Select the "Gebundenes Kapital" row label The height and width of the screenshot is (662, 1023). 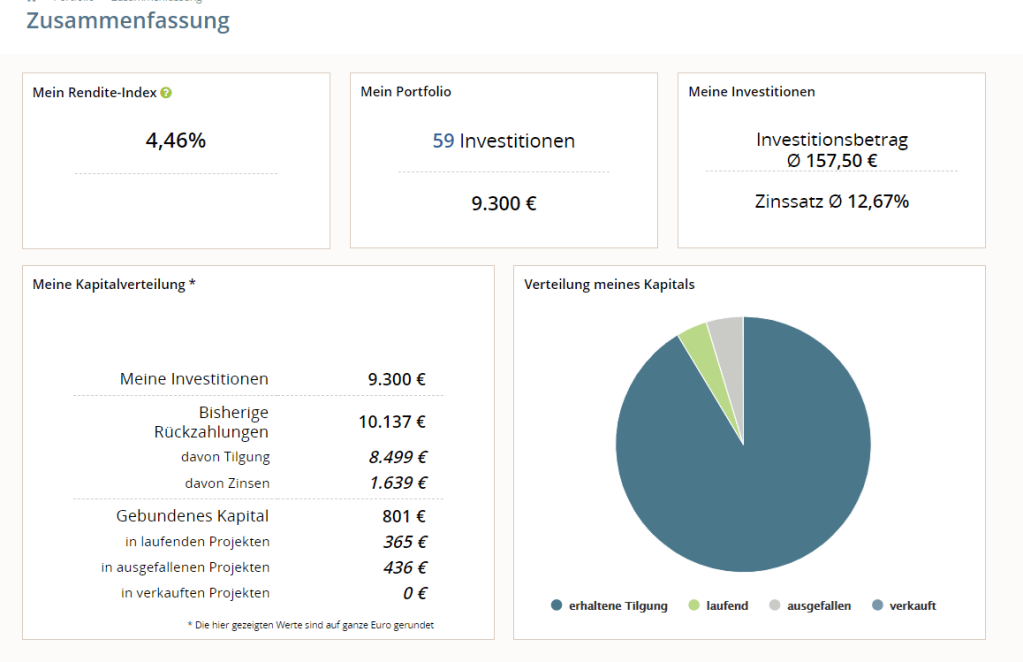pos(192,516)
